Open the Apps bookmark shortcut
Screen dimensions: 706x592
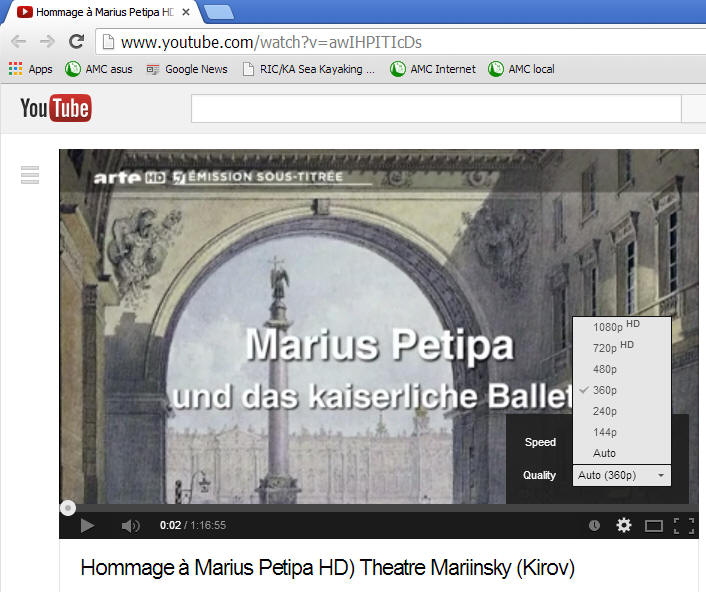point(31,69)
